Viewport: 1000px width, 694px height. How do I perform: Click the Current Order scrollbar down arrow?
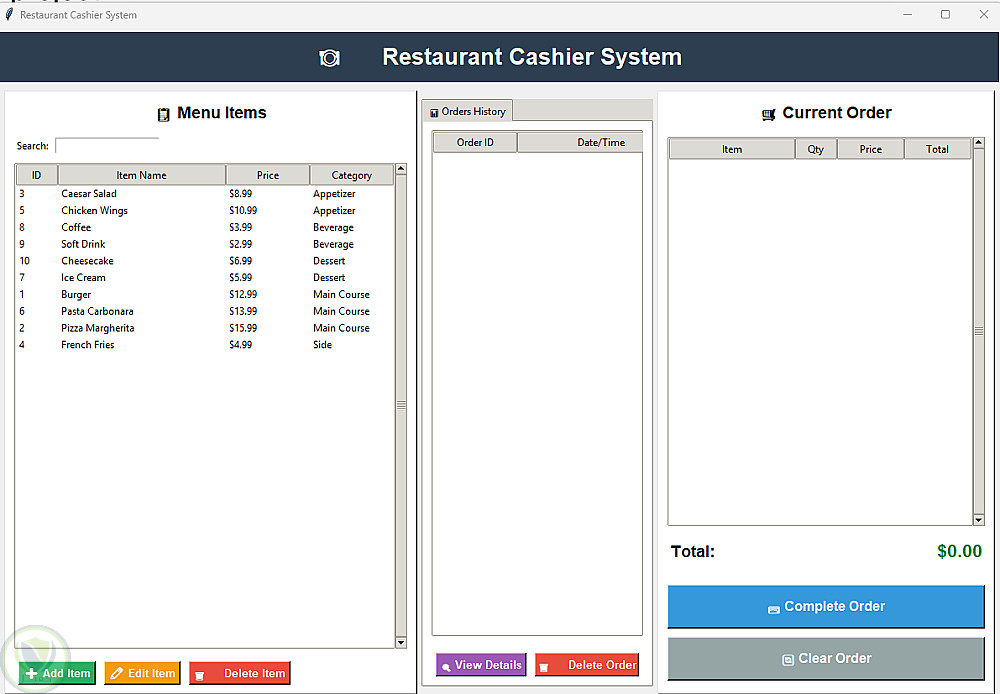pyautogui.click(x=979, y=520)
